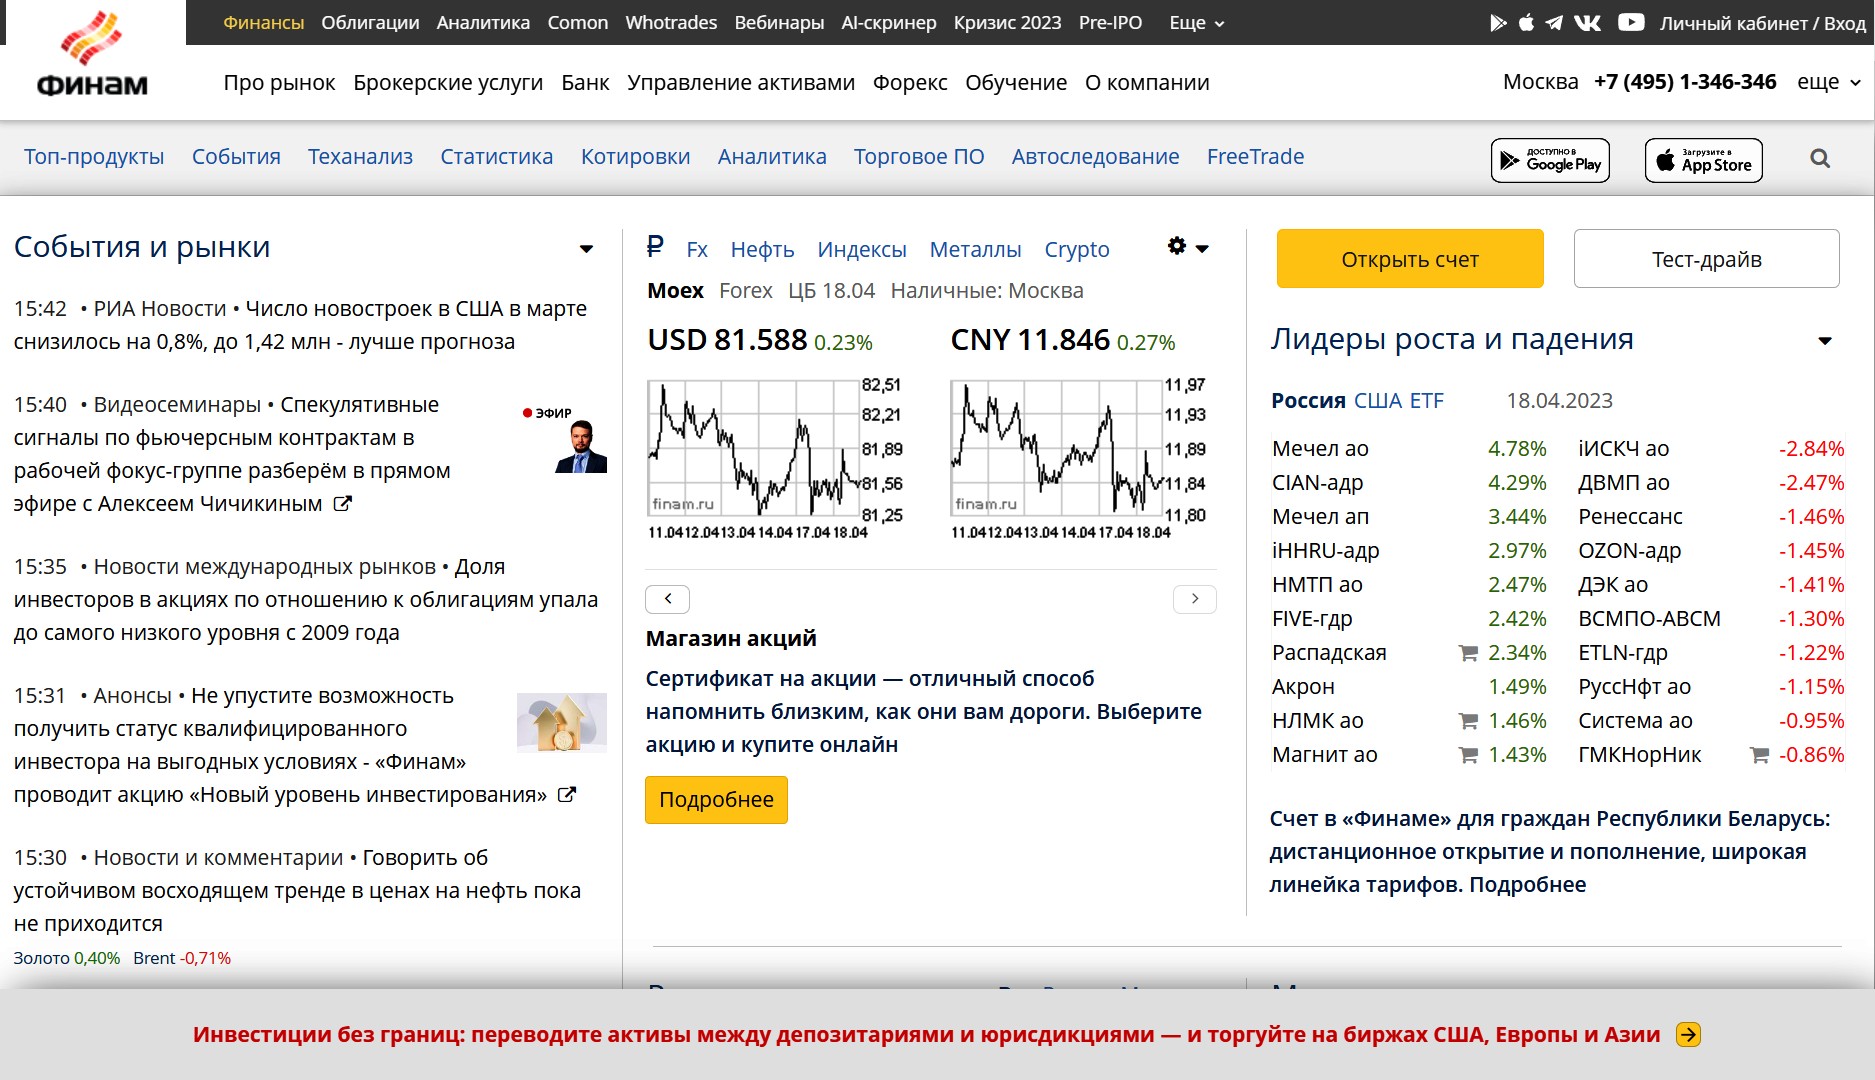Screen dimensions: 1875x1080
Task: Click cart icon next to ГМКНорНик
Action: 1759,755
